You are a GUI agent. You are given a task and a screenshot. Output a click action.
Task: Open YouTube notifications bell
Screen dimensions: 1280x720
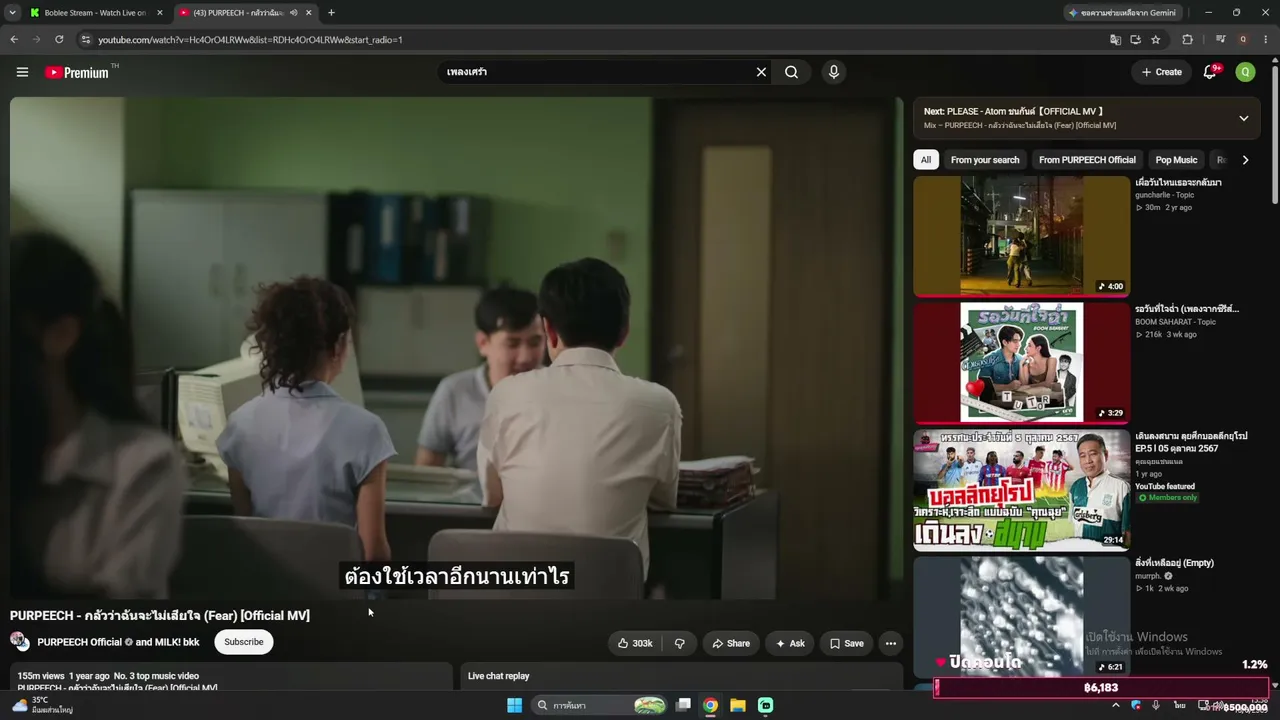pos(1210,72)
